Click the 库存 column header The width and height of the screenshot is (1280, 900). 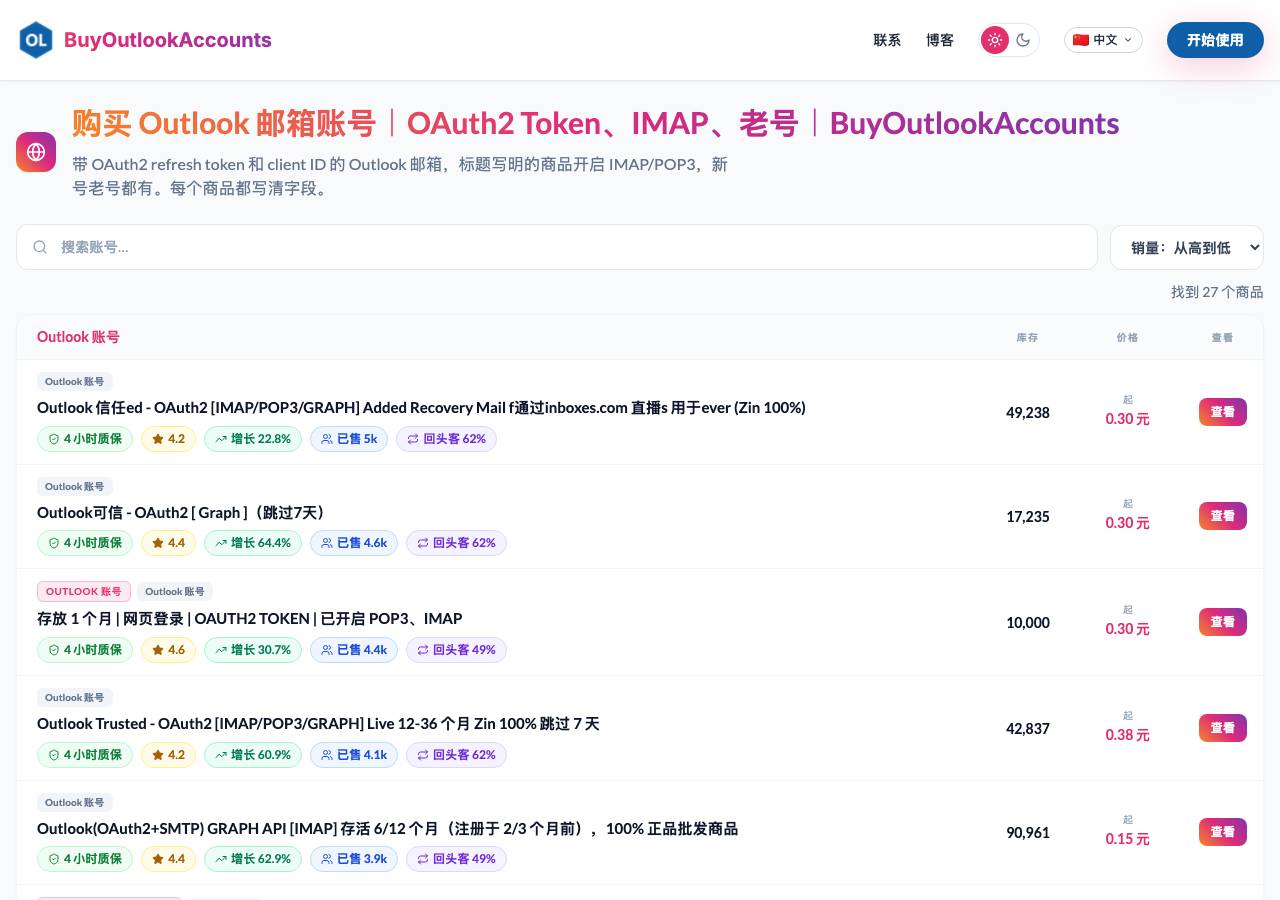pyautogui.click(x=1027, y=338)
